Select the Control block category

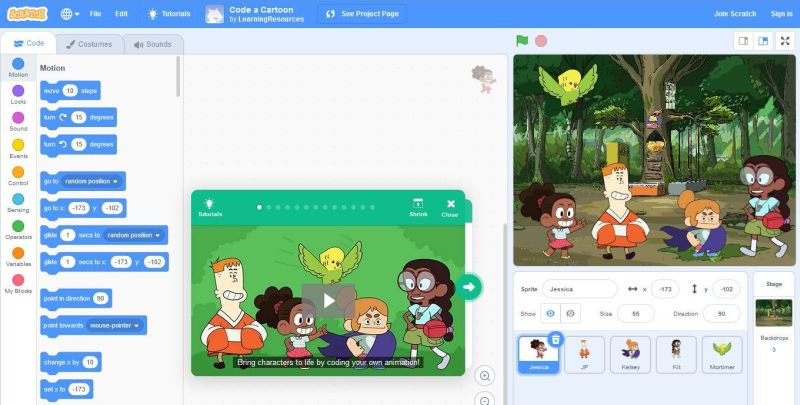(18, 176)
